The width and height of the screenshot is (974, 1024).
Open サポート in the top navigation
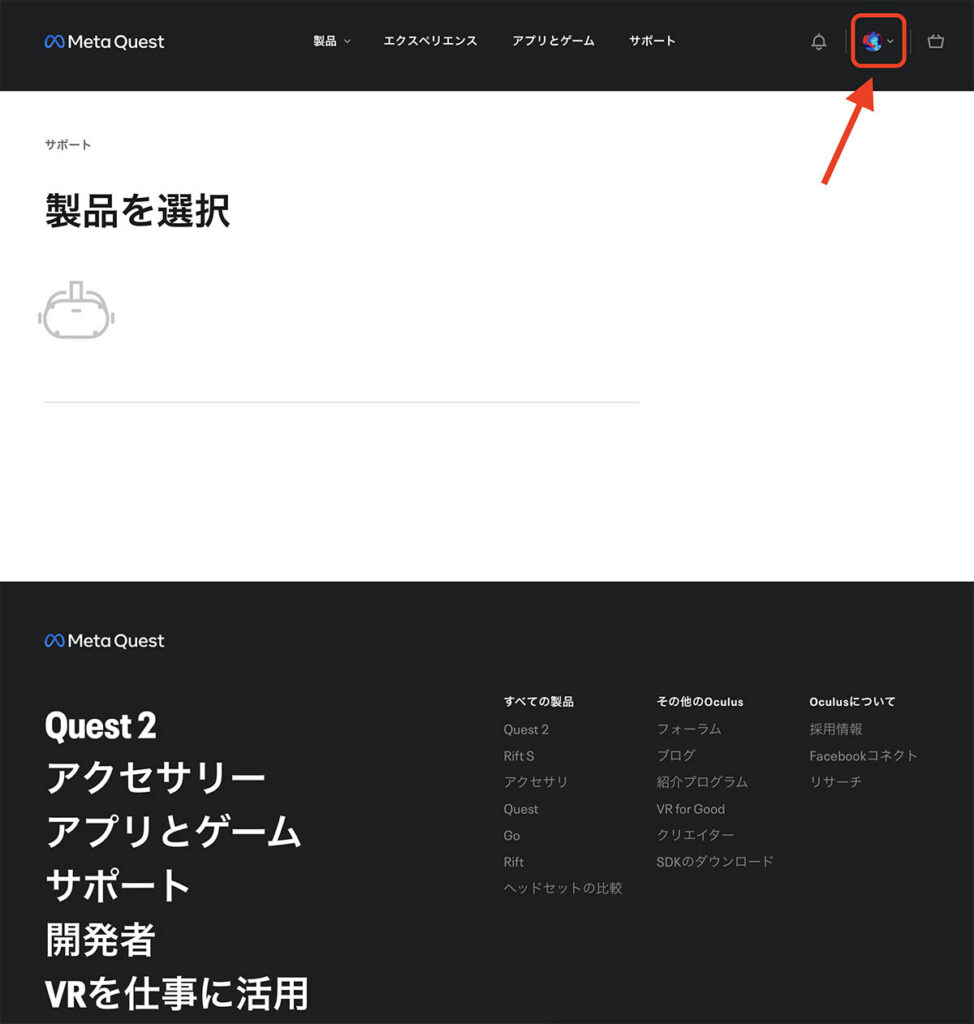click(x=652, y=41)
